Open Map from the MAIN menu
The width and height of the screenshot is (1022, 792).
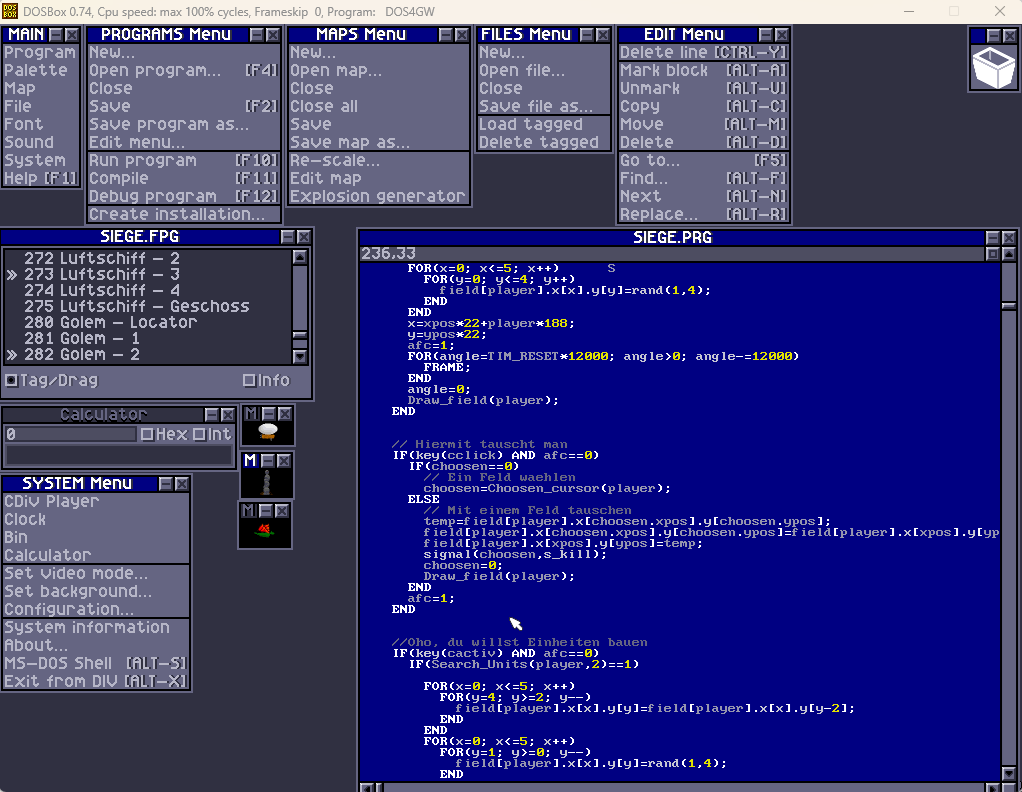click(40, 88)
